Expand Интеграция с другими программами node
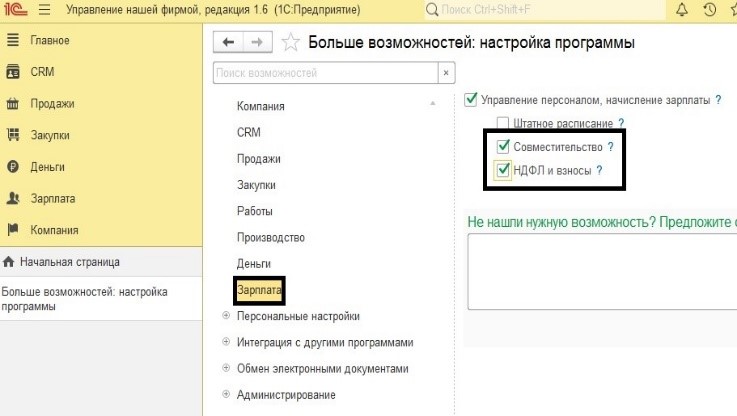737x416 pixels. pos(226,342)
